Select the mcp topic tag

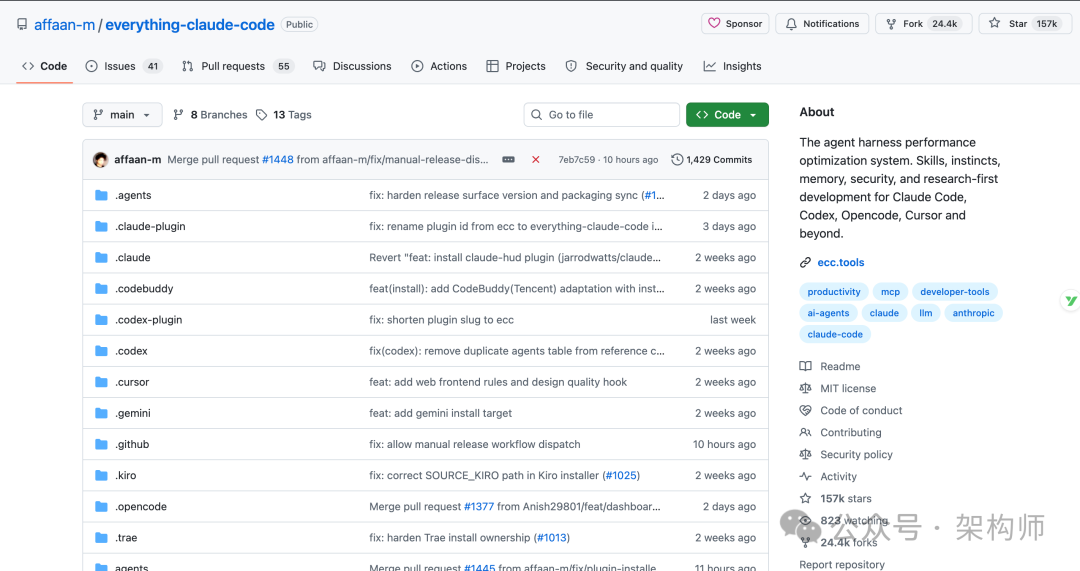pos(890,291)
